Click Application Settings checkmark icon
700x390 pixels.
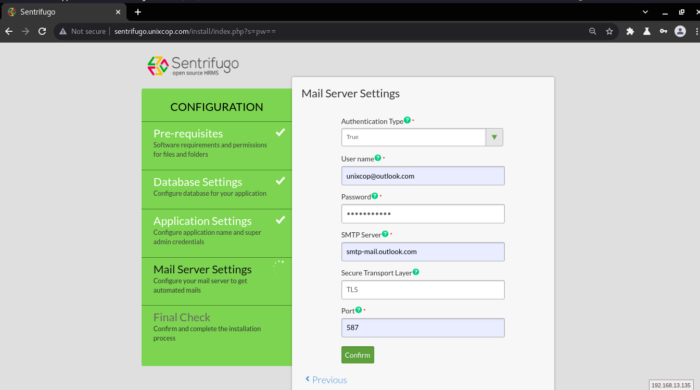(x=280, y=220)
